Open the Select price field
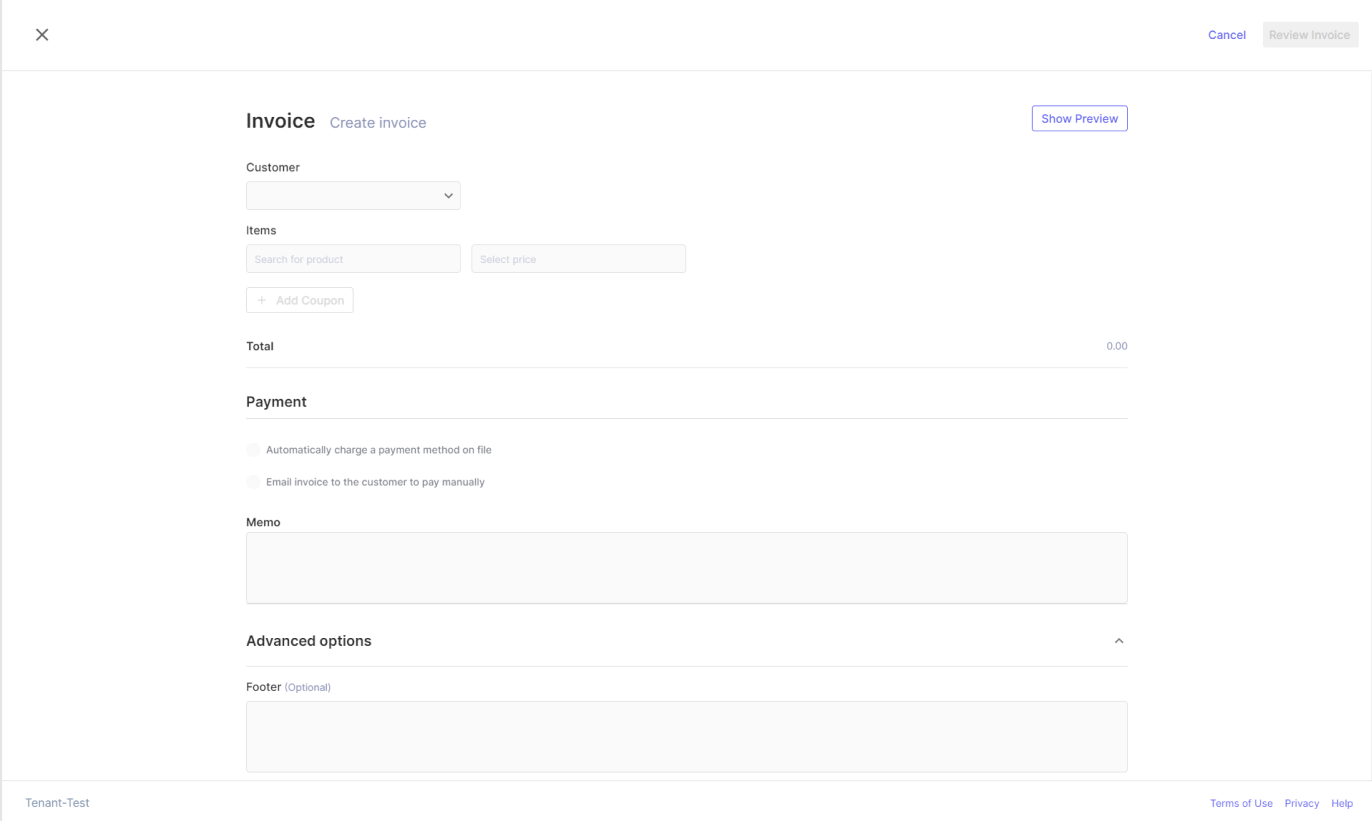The height and width of the screenshot is (821, 1372). coord(578,259)
